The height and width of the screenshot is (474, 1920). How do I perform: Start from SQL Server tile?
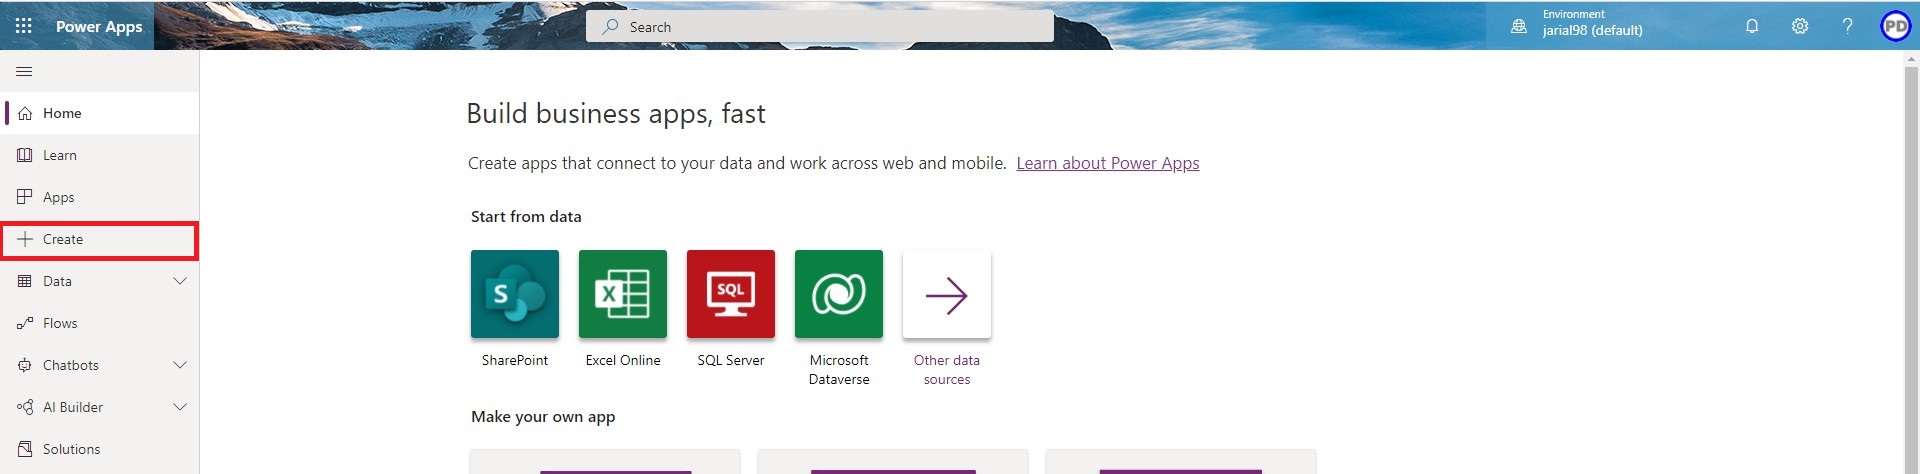click(731, 294)
